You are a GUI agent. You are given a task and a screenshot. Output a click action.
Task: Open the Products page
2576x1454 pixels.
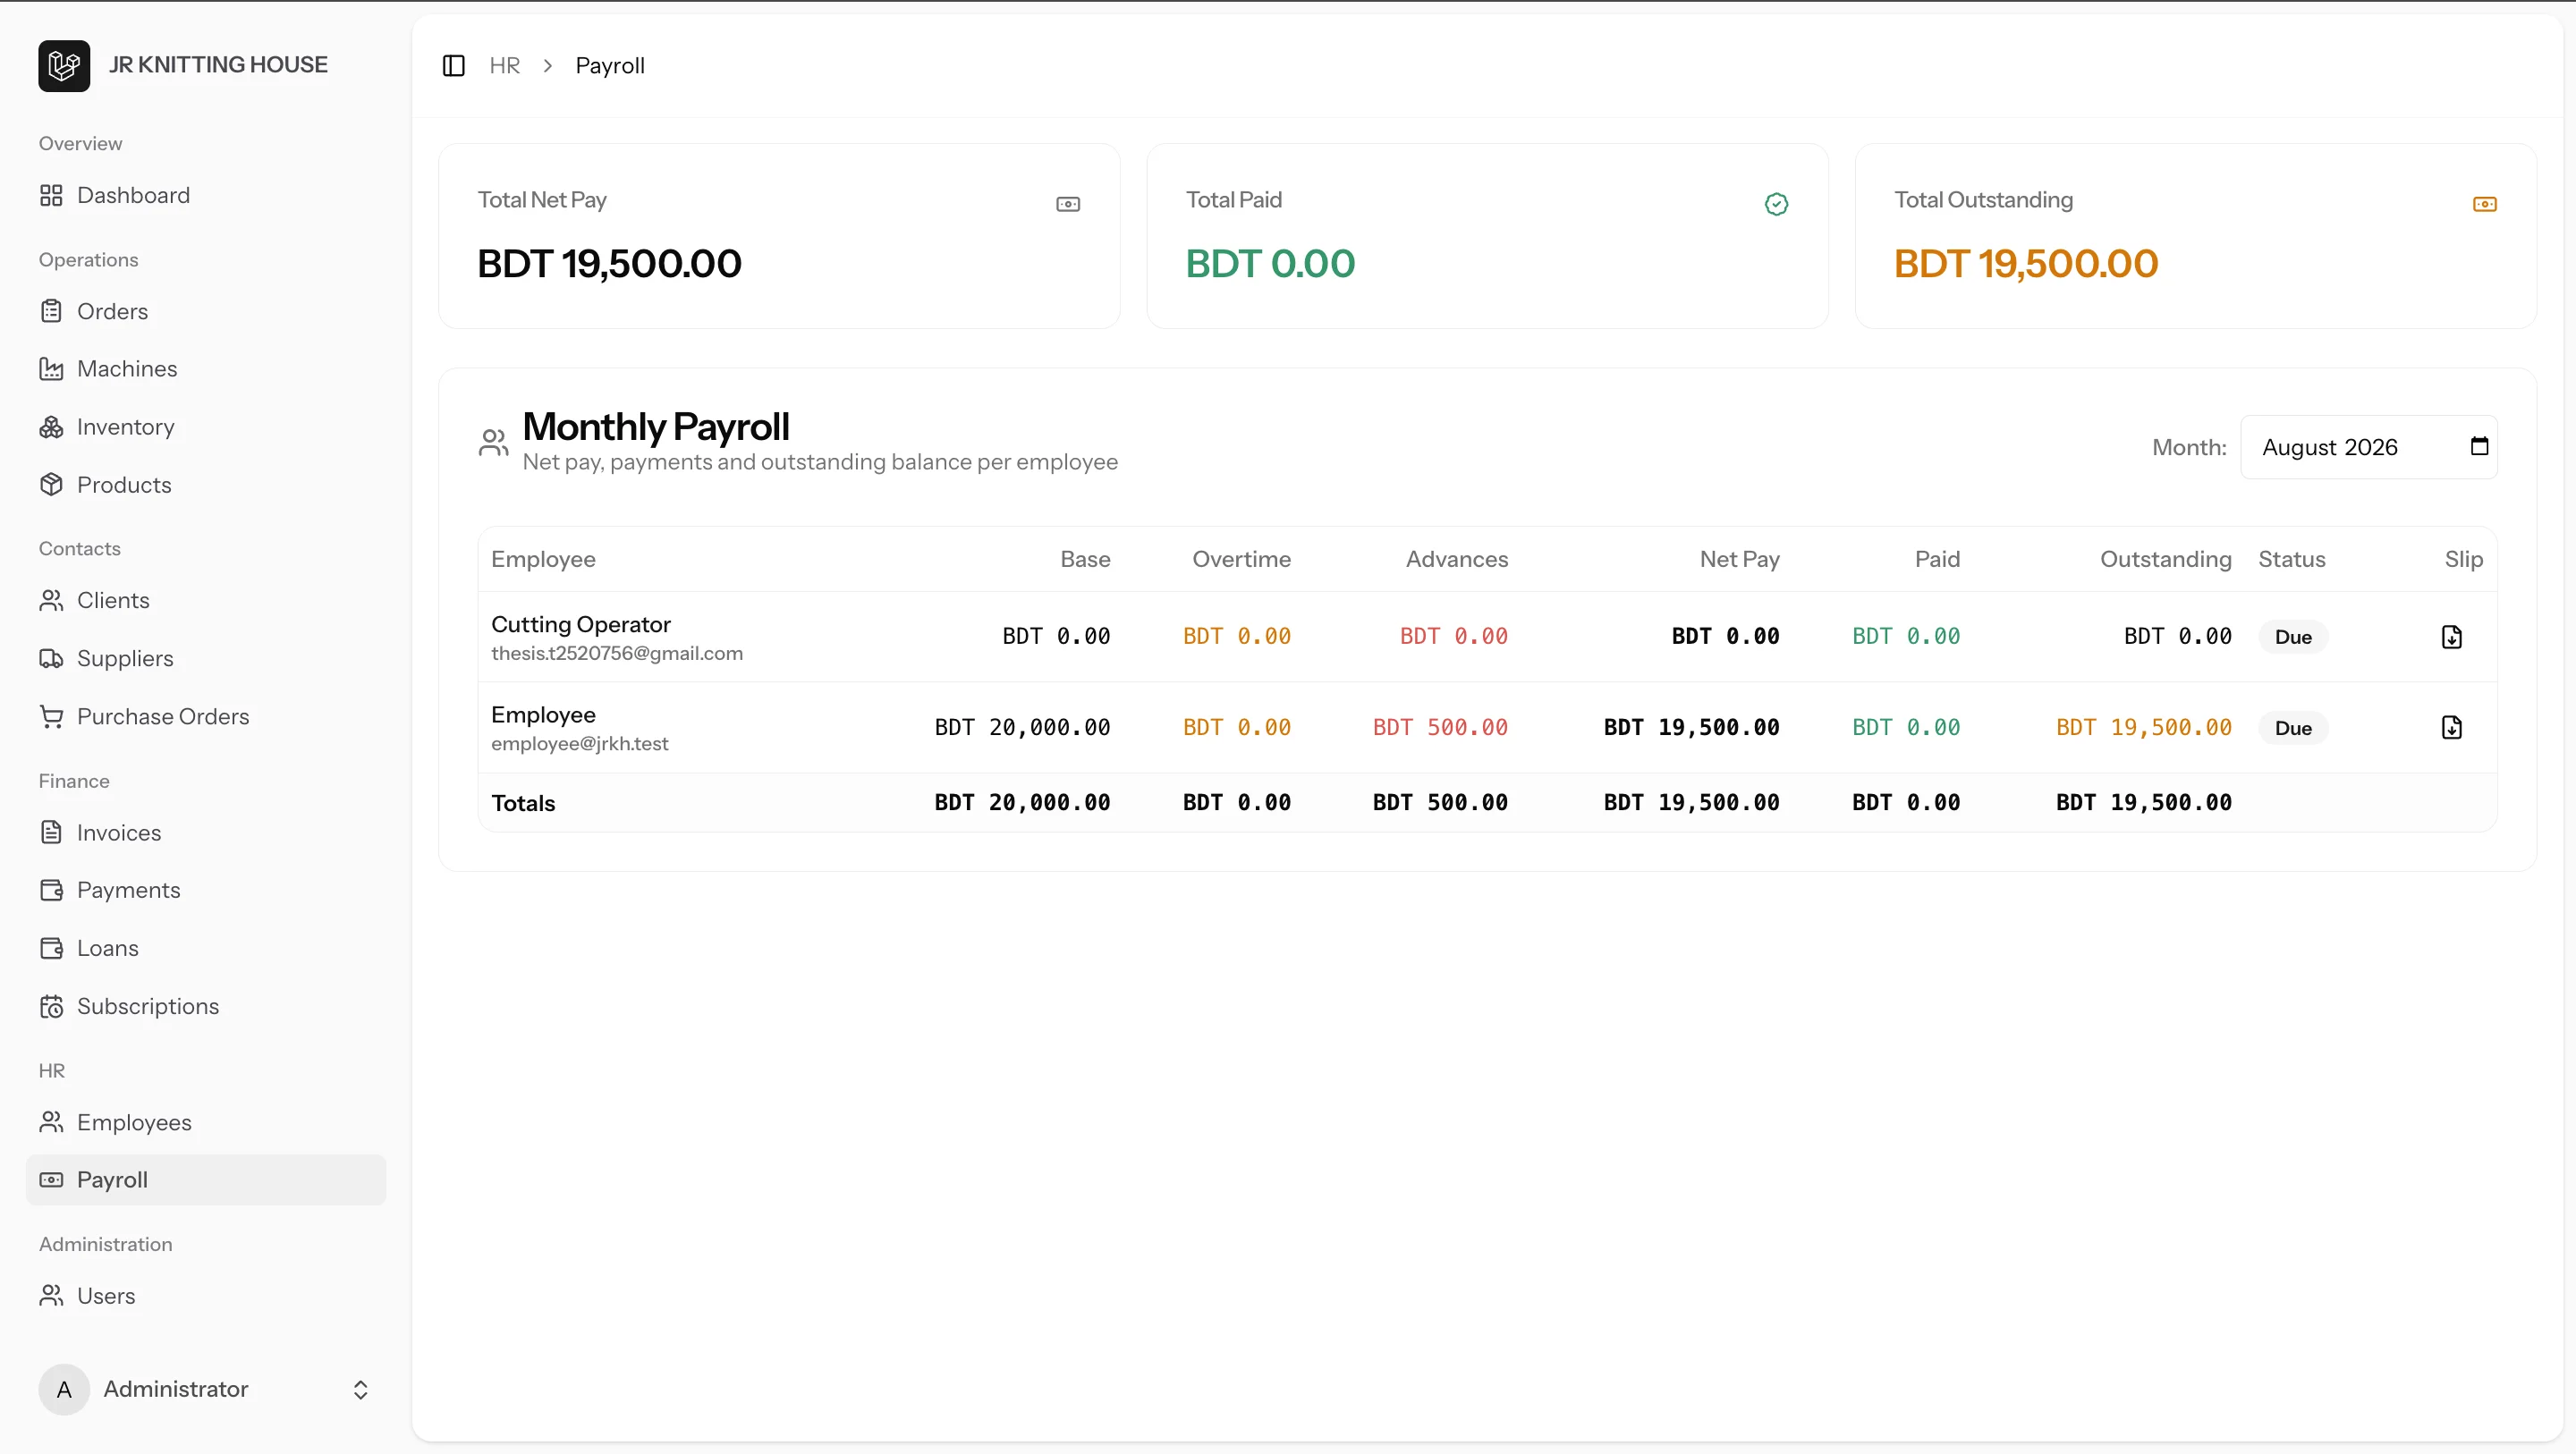click(206, 485)
